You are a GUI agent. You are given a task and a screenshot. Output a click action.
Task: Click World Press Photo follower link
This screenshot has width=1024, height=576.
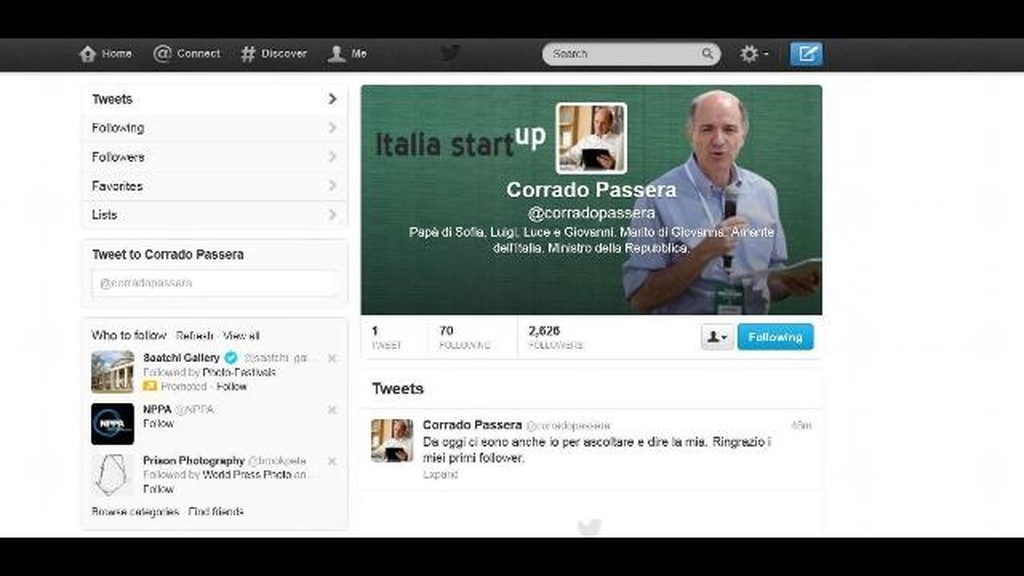[247, 475]
